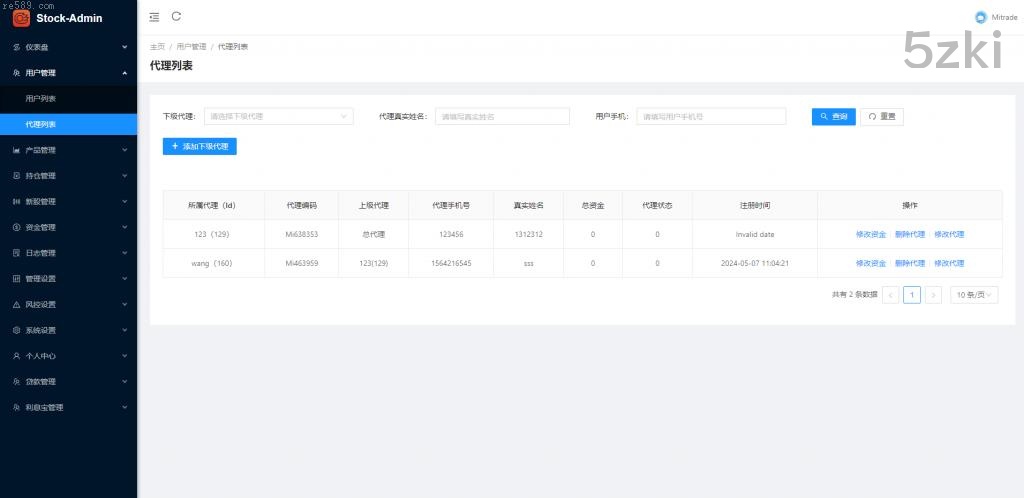
Task: Click the Mitrade user avatar icon
Action: pos(980,17)
